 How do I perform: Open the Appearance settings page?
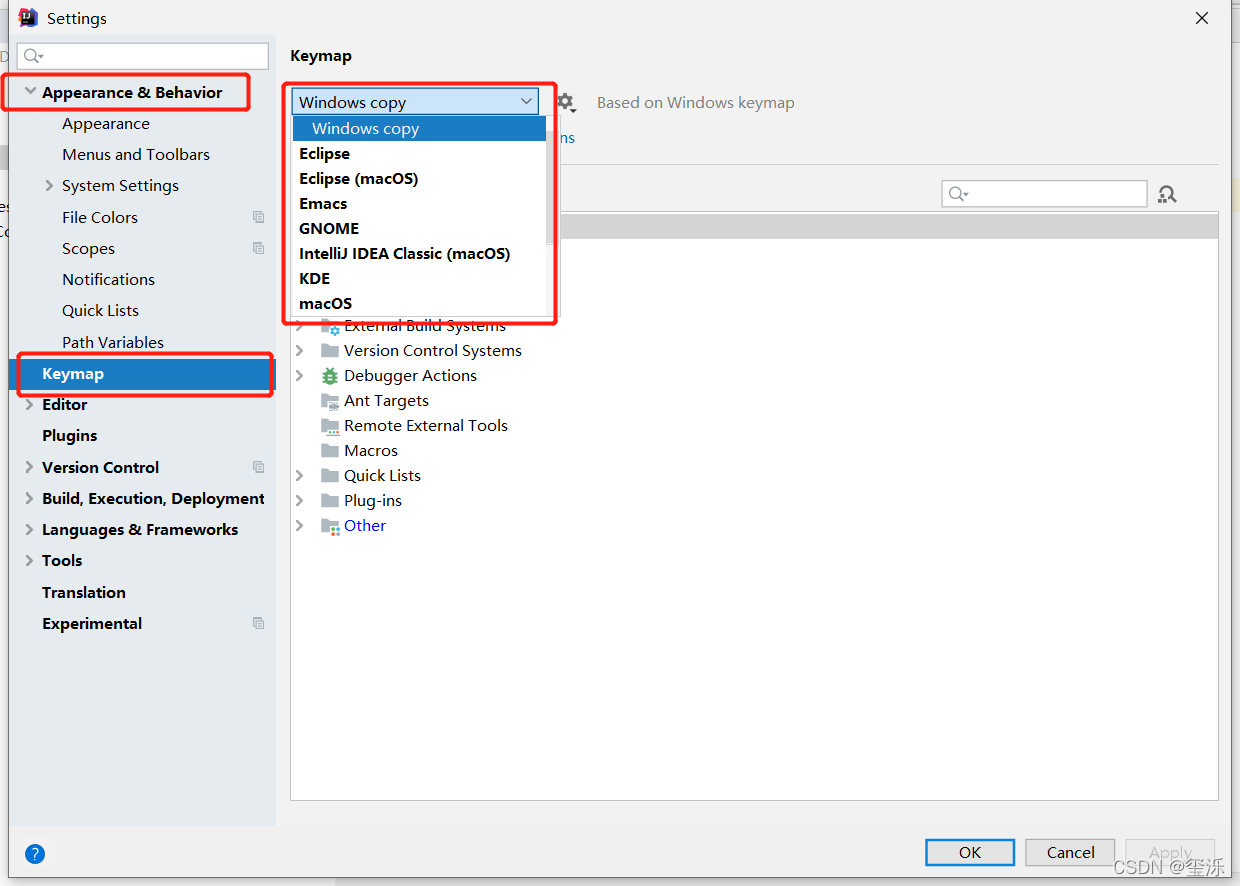(x=106, y=124)
